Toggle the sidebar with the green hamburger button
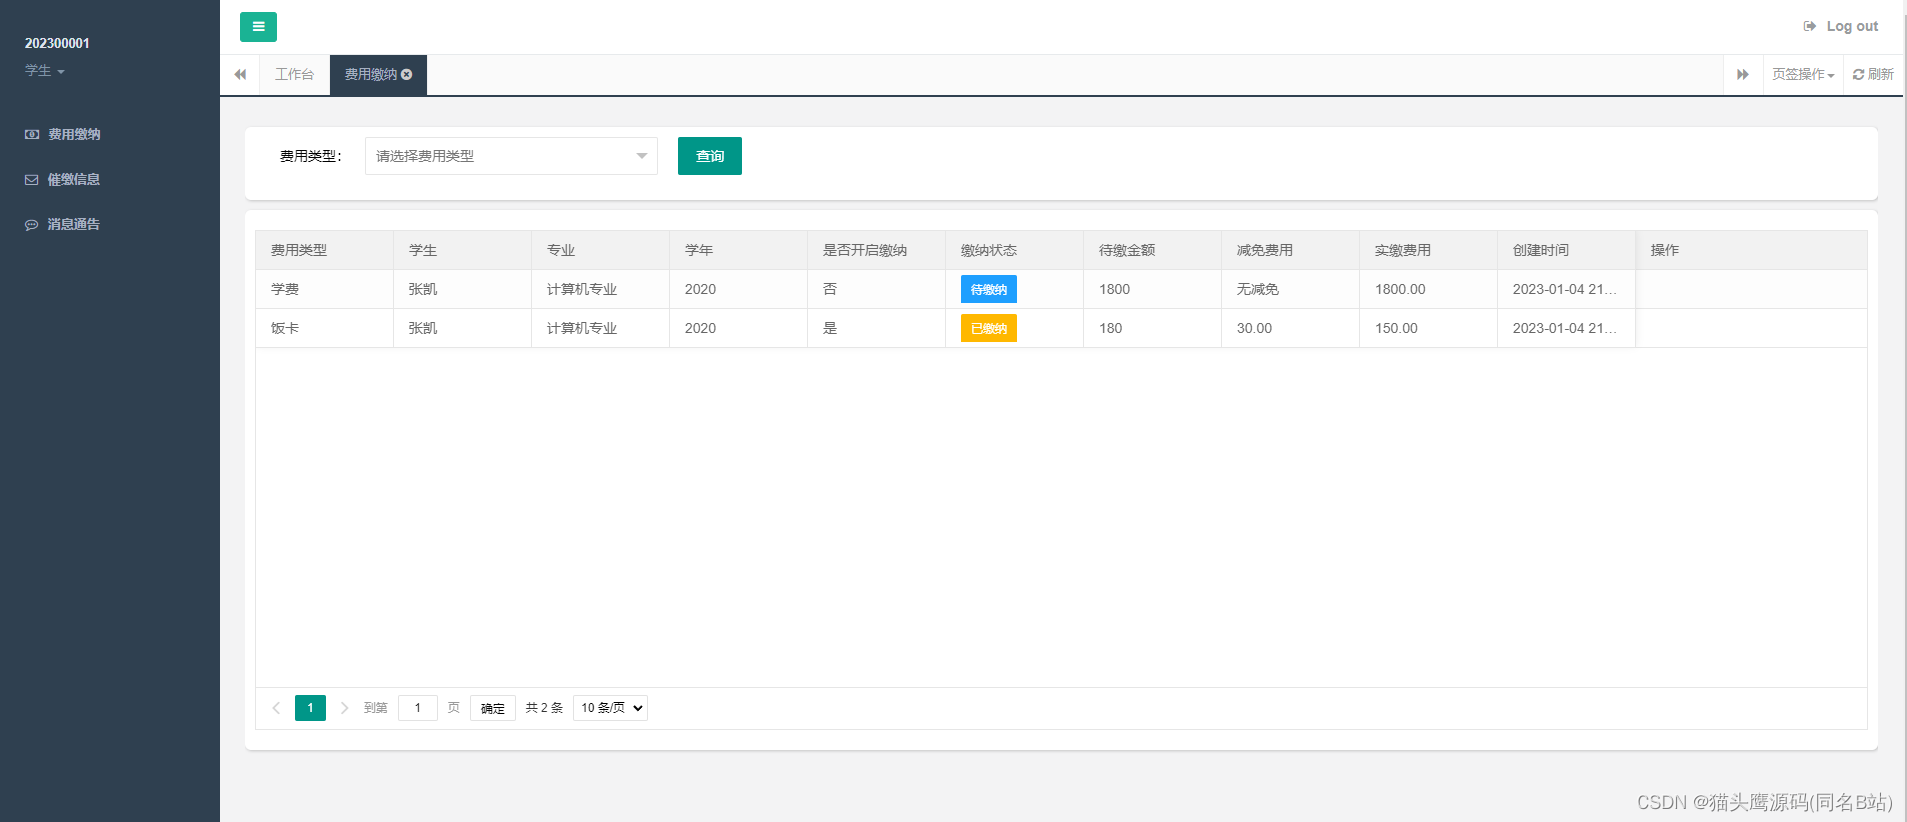 pos(258,27)
